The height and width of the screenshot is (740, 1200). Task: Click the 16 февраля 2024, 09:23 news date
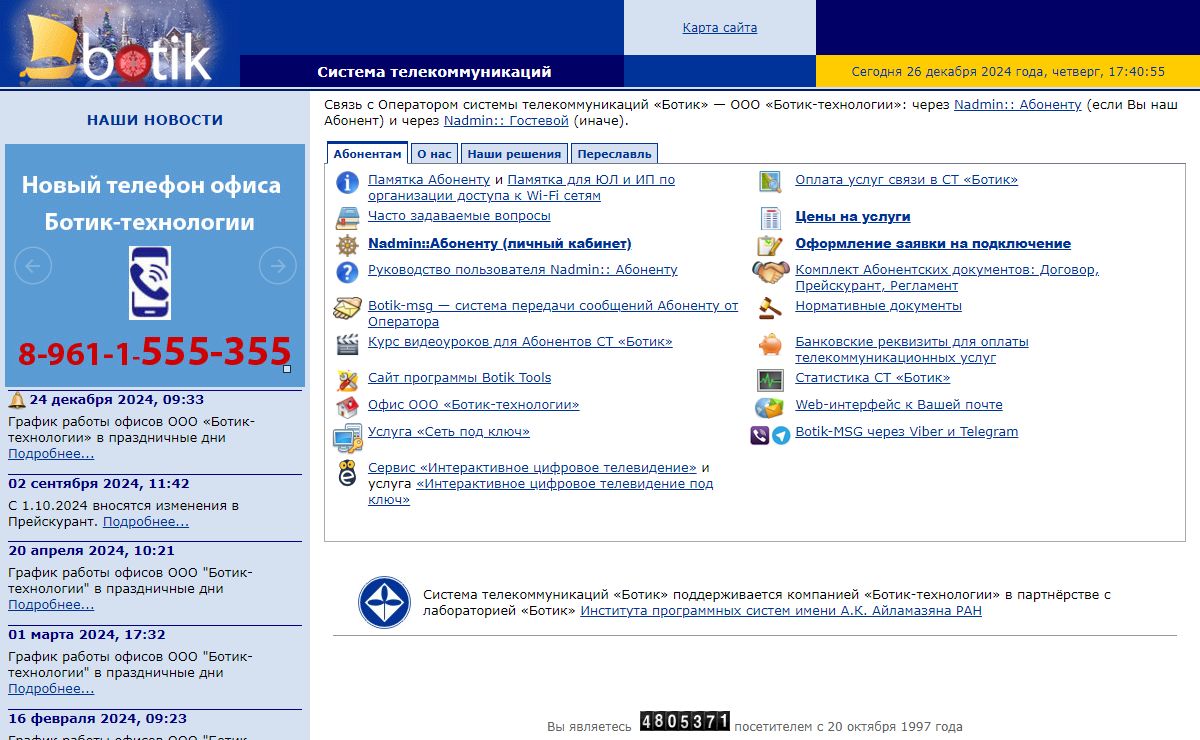(98, 718)
